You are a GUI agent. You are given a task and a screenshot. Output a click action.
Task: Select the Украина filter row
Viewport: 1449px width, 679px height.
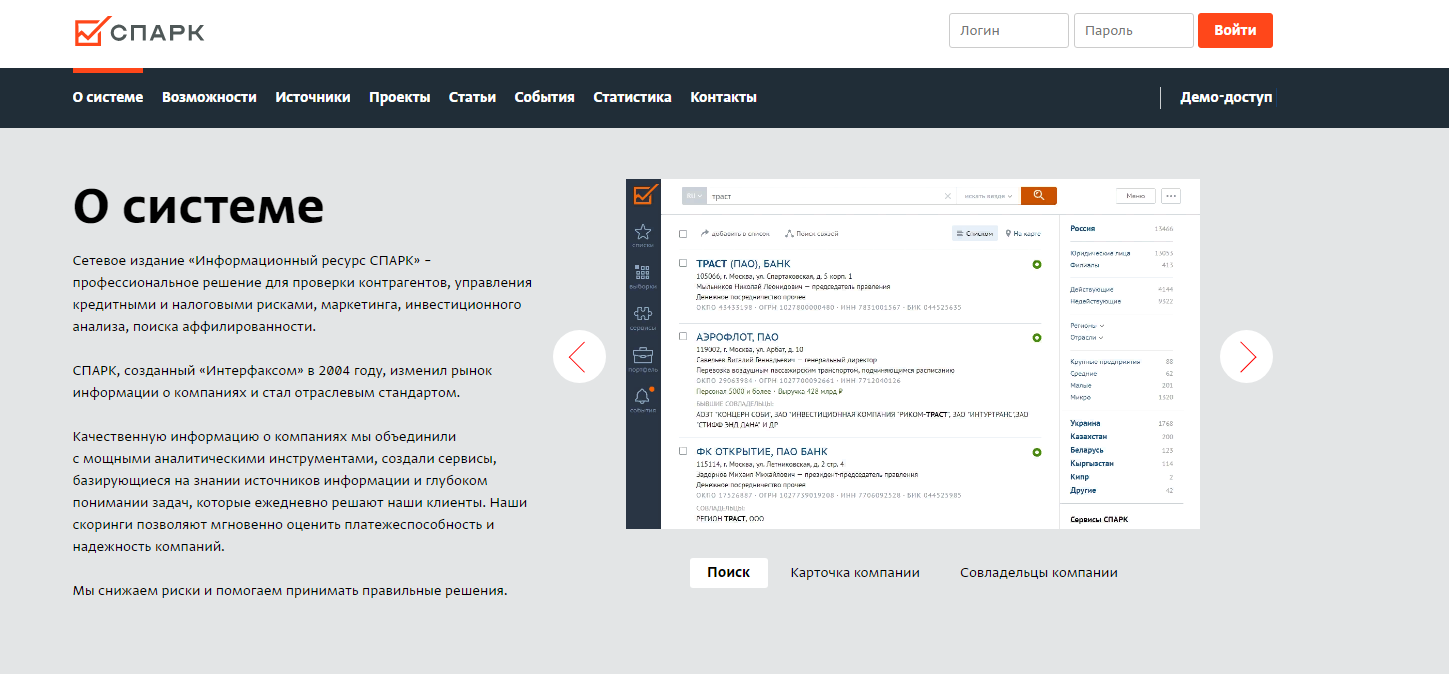pyautogui.click(x=1122, y=424)
